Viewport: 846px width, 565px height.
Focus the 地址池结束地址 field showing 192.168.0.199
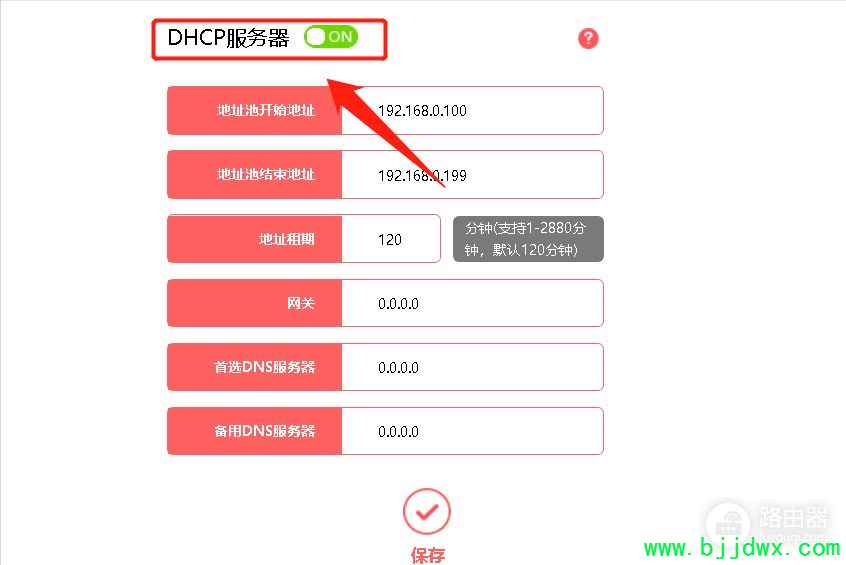(472, 175)
